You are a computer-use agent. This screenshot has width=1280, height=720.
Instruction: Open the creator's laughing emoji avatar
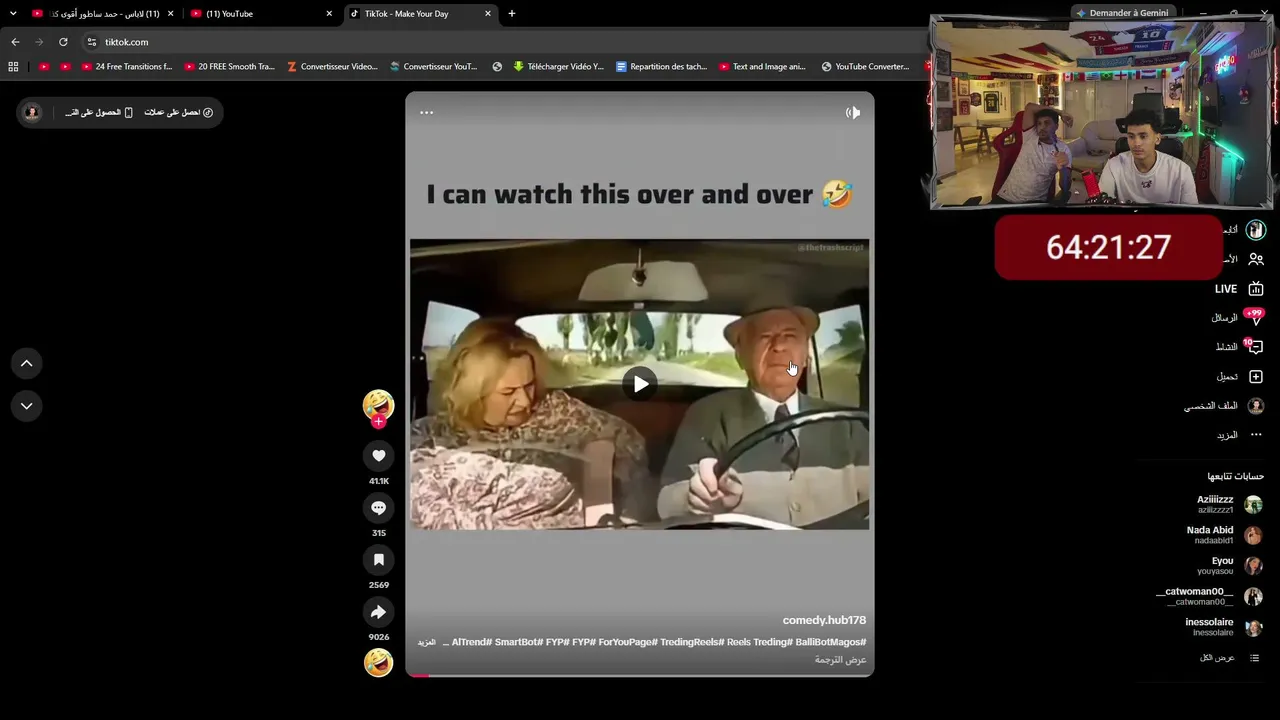[x=378, y=404]
